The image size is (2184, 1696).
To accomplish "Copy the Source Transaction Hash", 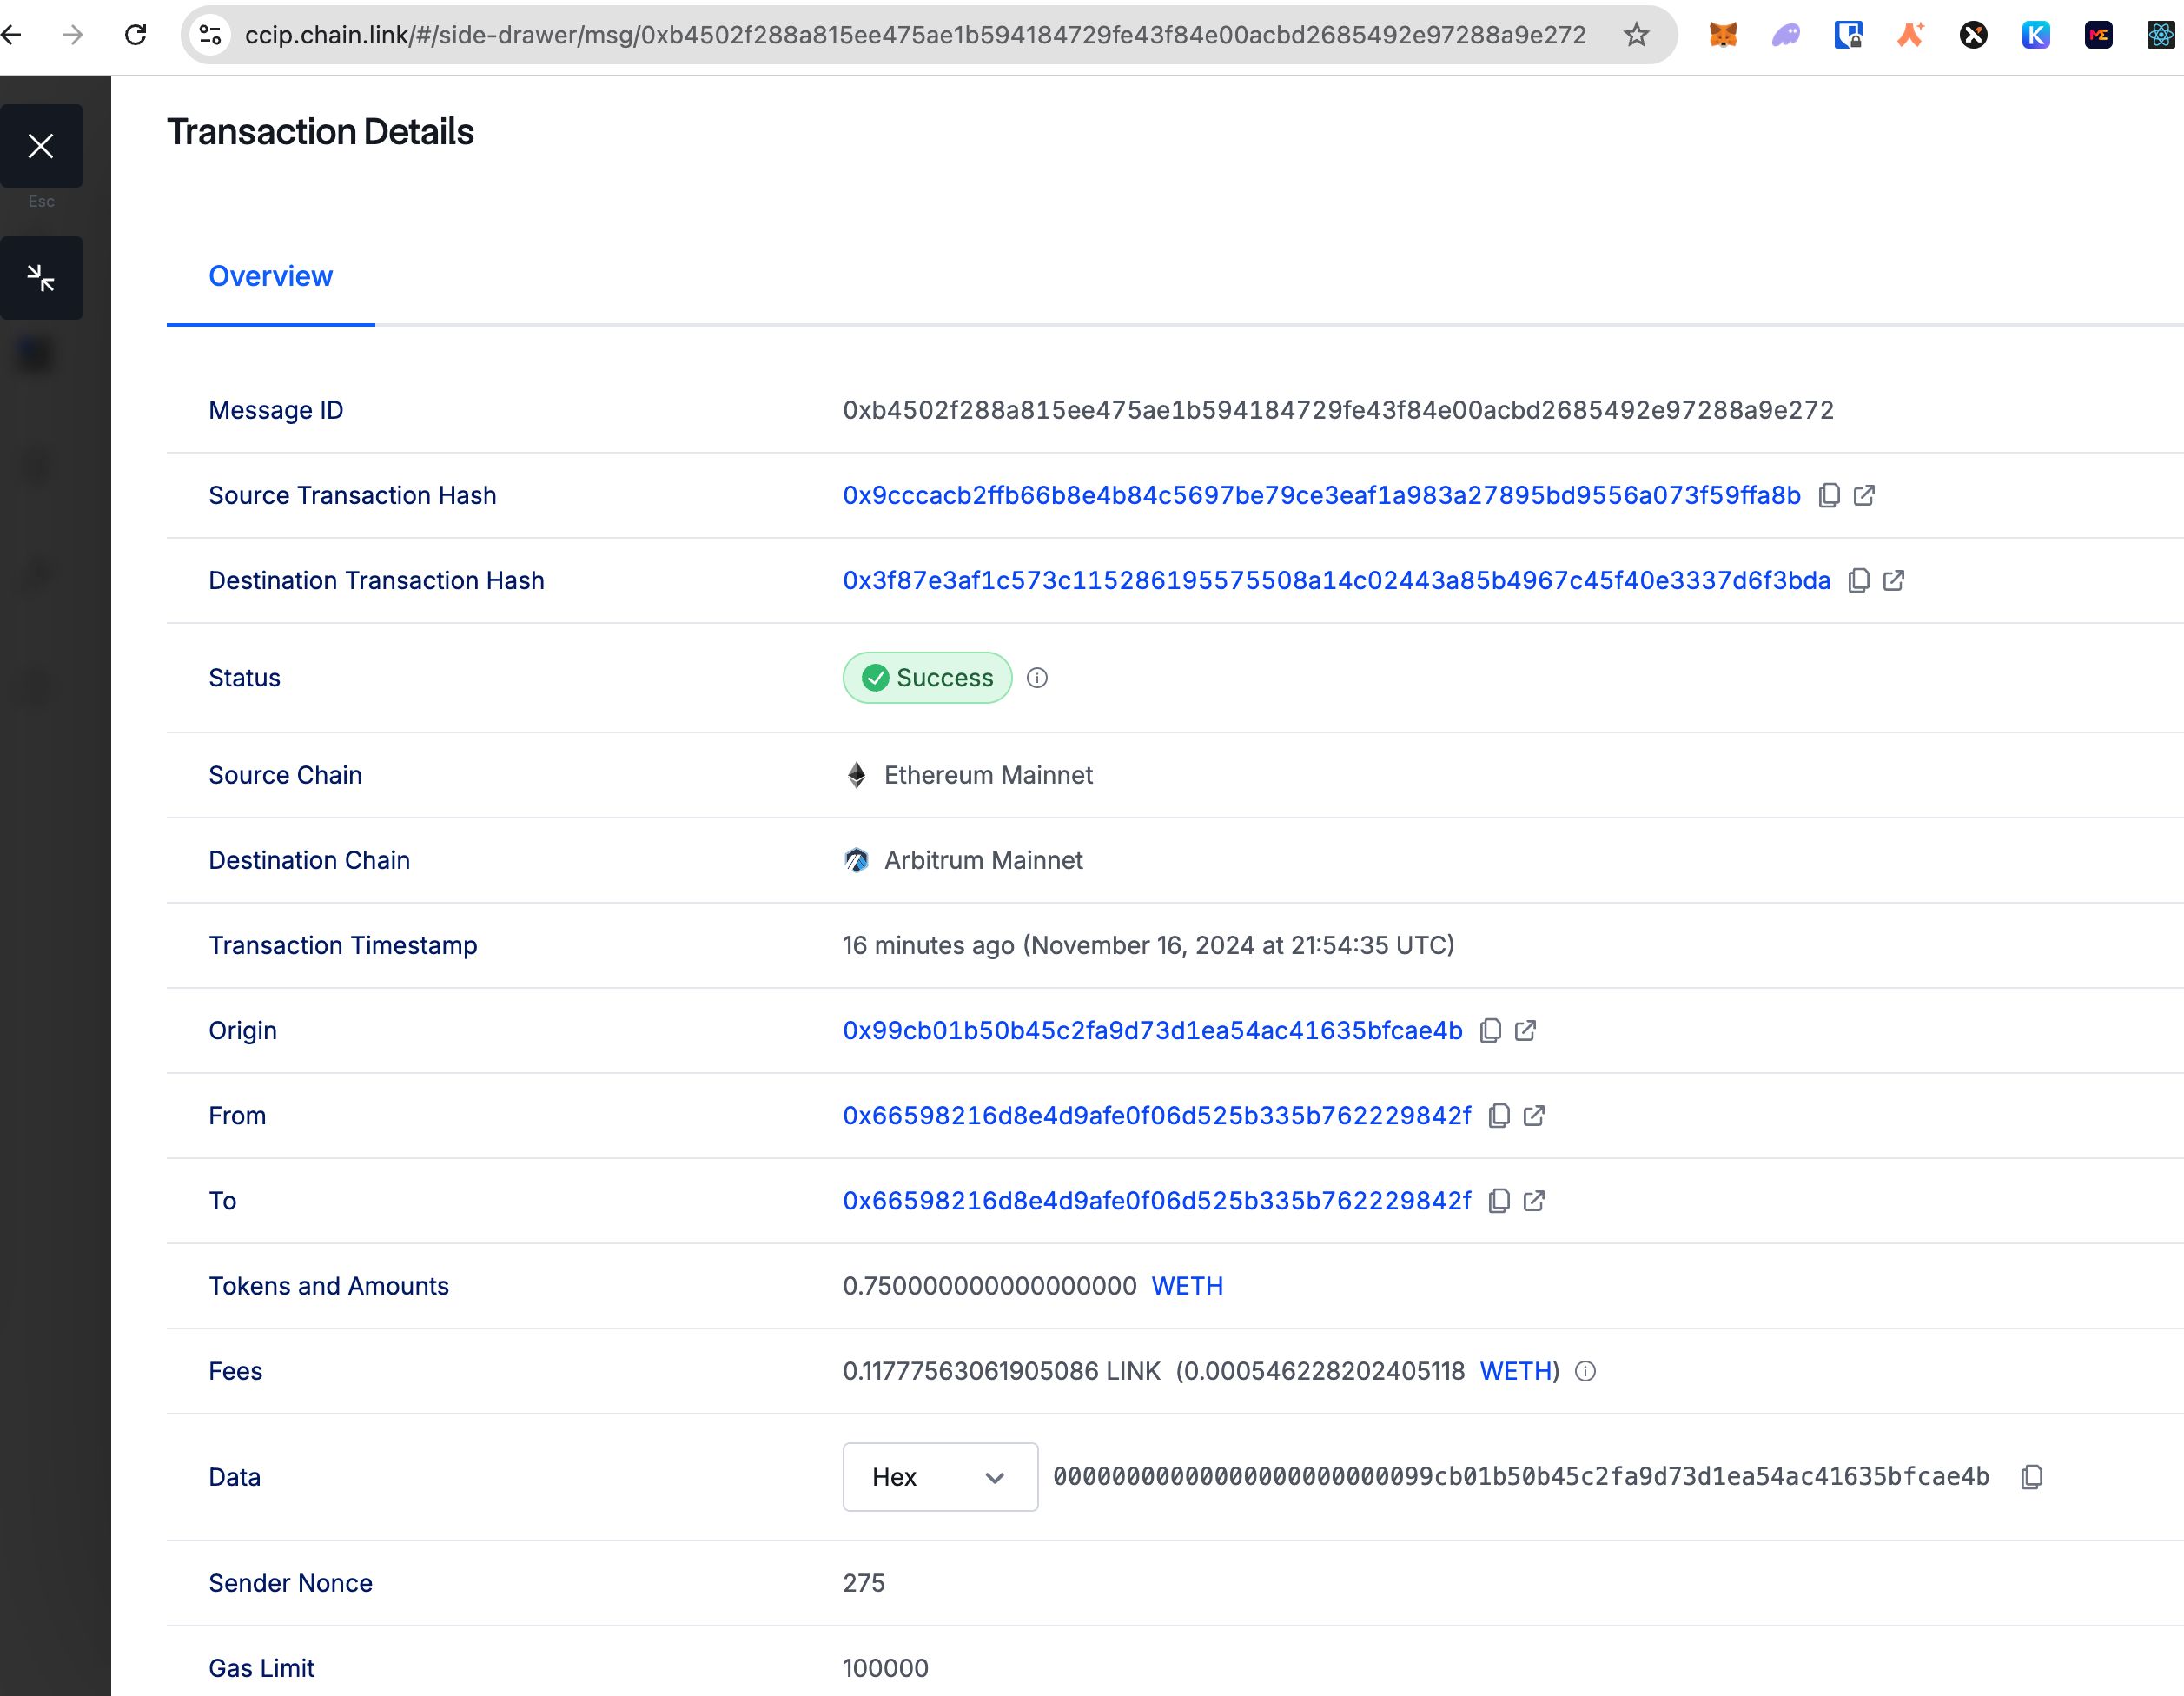I will (x=1829, y=495).
